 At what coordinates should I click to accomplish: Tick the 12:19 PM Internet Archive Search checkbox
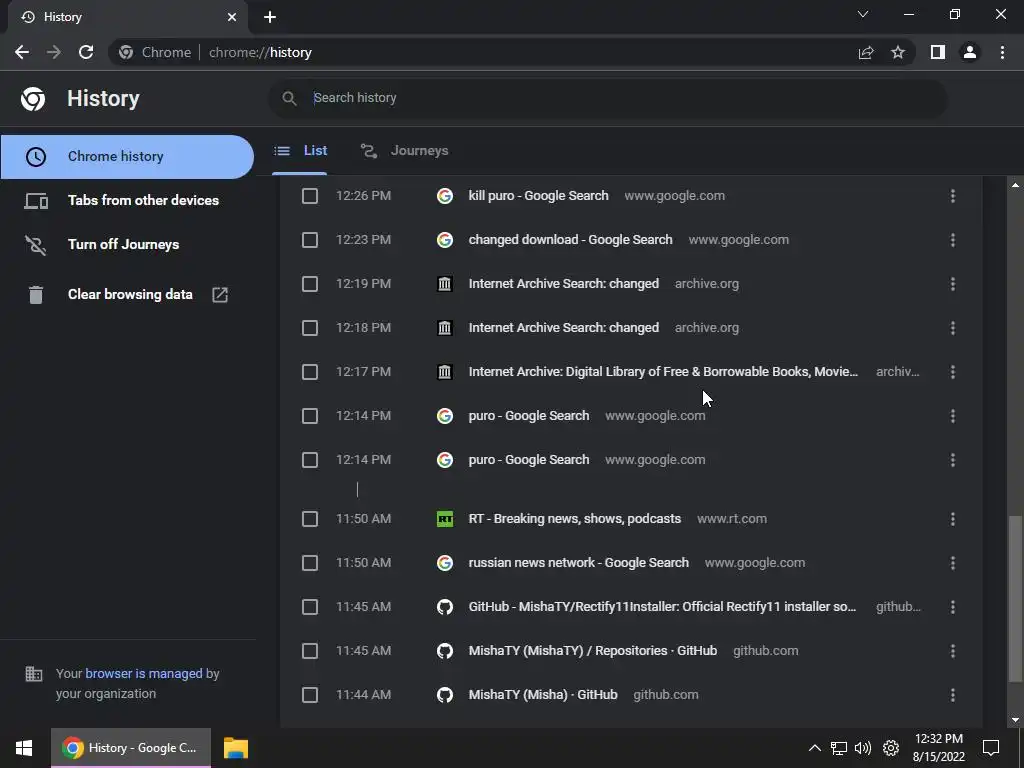(x=310, y=284)
